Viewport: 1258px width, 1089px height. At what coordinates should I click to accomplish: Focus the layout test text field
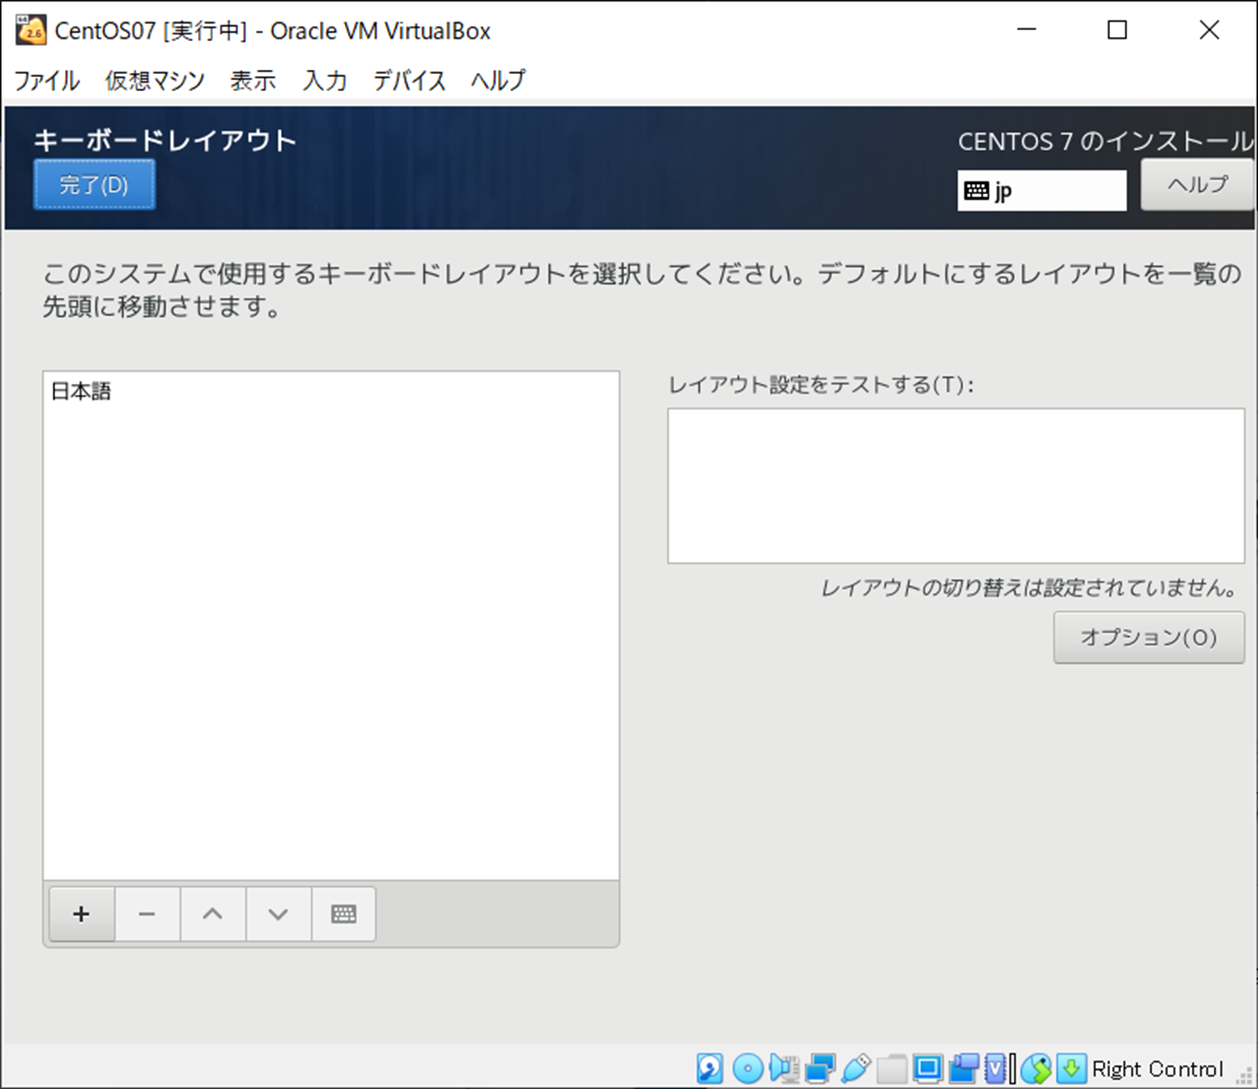click(956, 486)
